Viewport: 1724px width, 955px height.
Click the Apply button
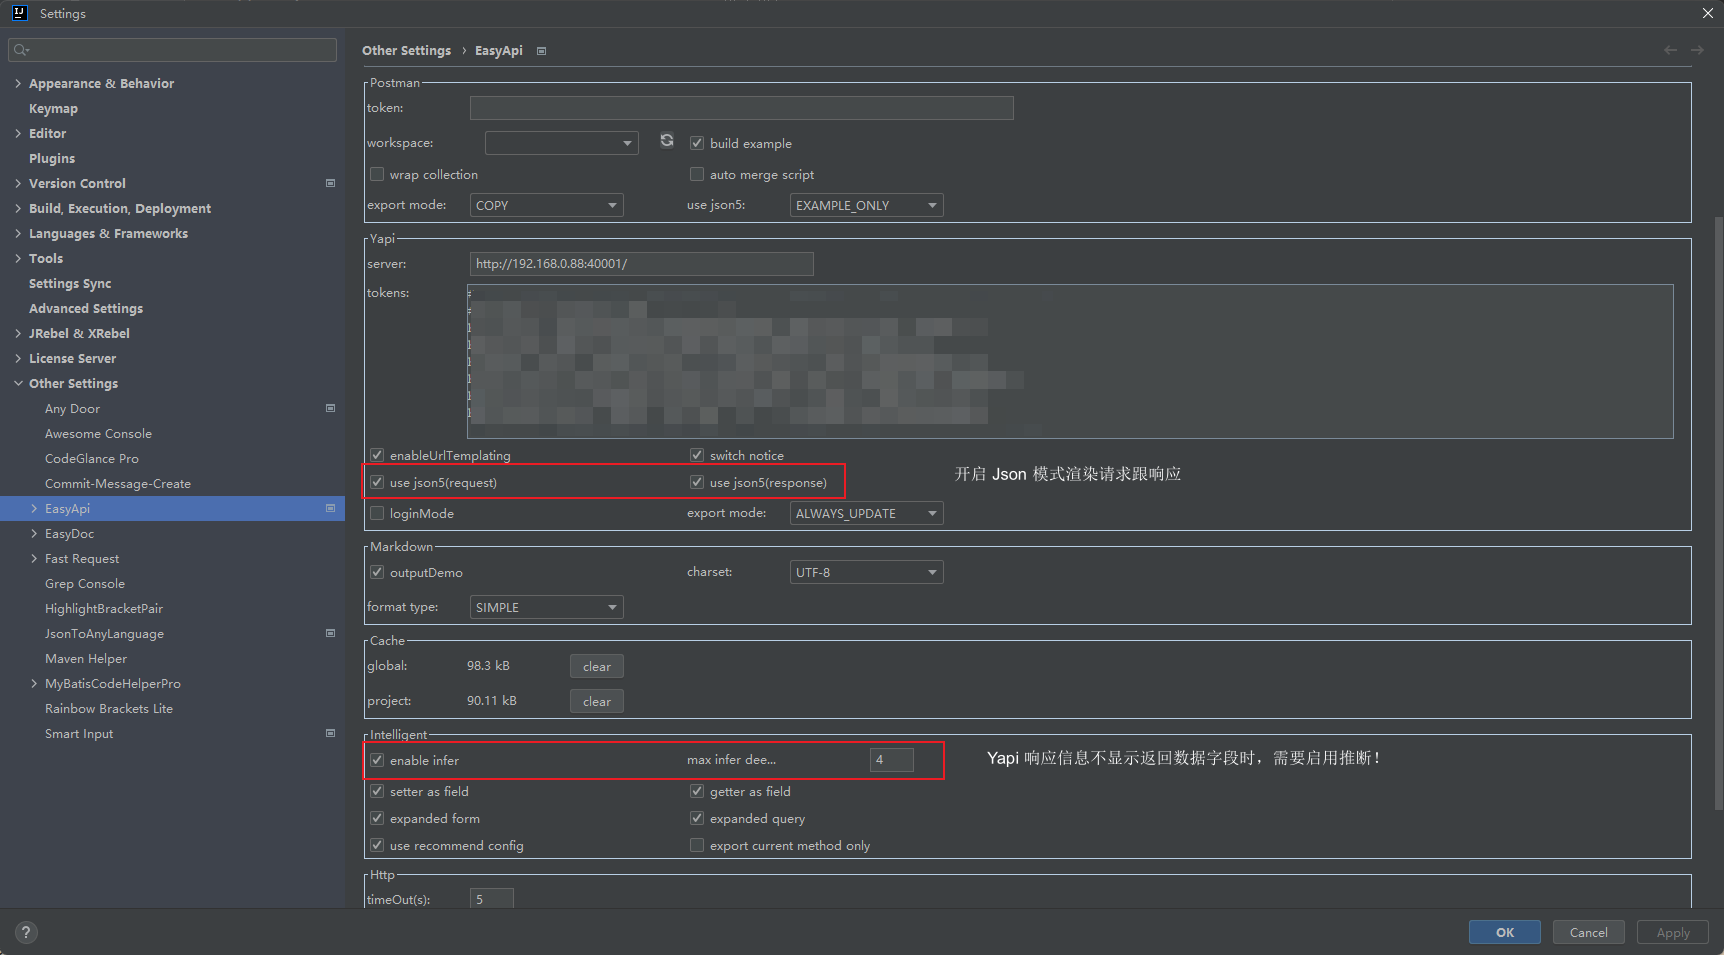[1672, 932]
